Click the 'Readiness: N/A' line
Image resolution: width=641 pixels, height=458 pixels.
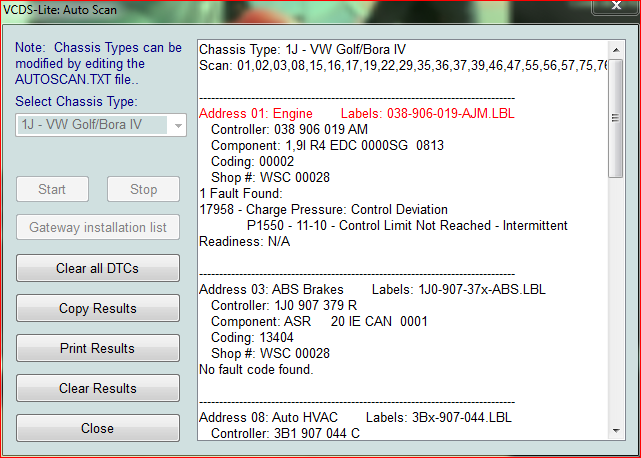pos(244,242)
